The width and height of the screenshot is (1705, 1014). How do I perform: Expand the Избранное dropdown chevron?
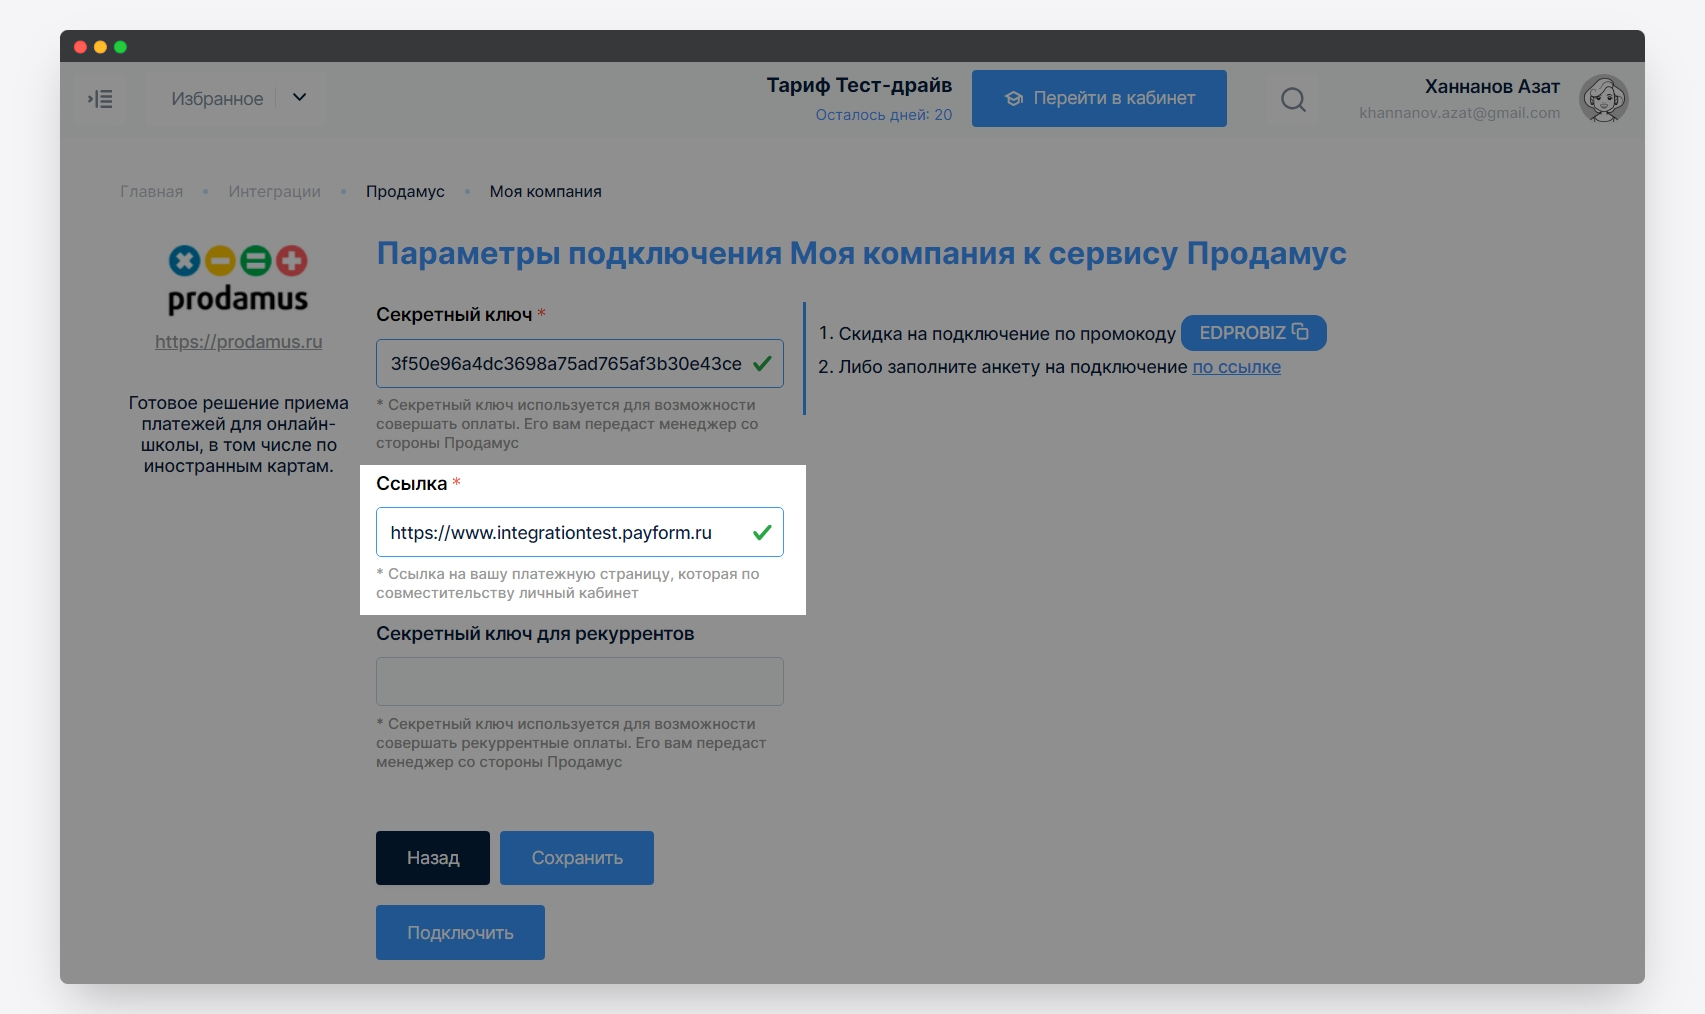coord(299,98)
